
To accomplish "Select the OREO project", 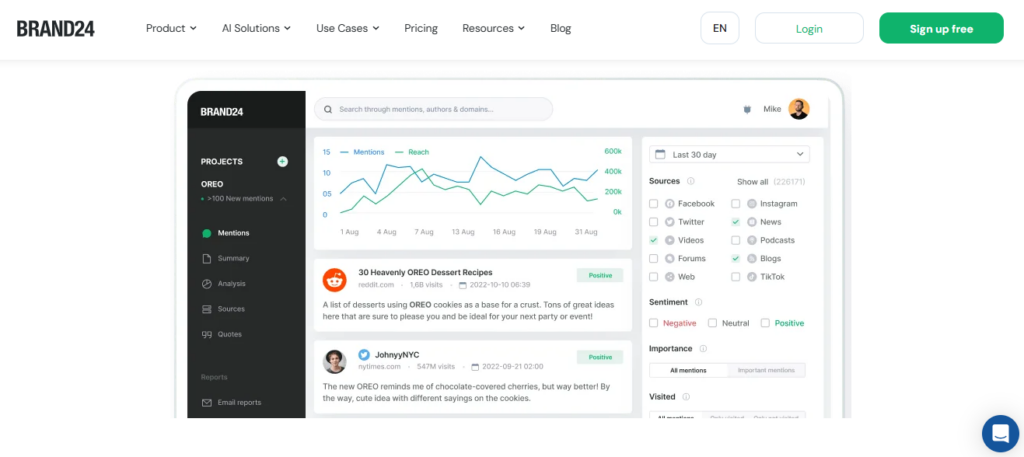I will click(x=212, y=184).
